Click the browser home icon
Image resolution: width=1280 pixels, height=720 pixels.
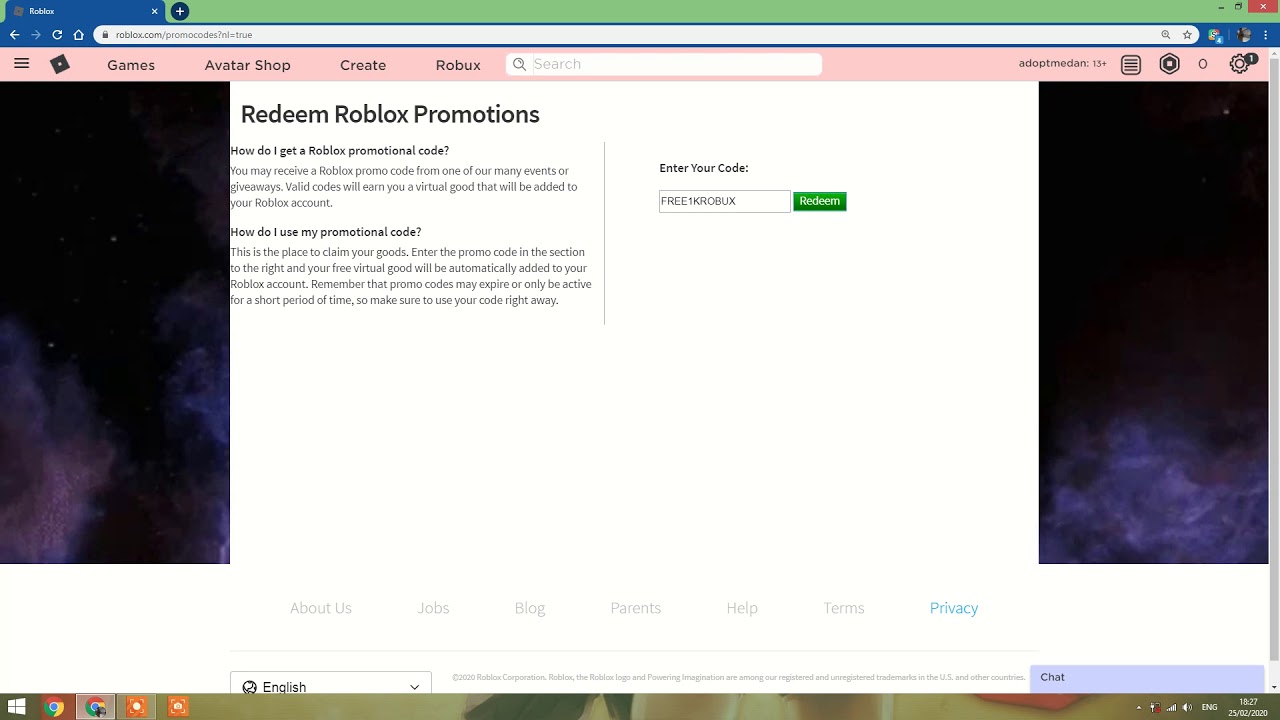coord(79,34)
